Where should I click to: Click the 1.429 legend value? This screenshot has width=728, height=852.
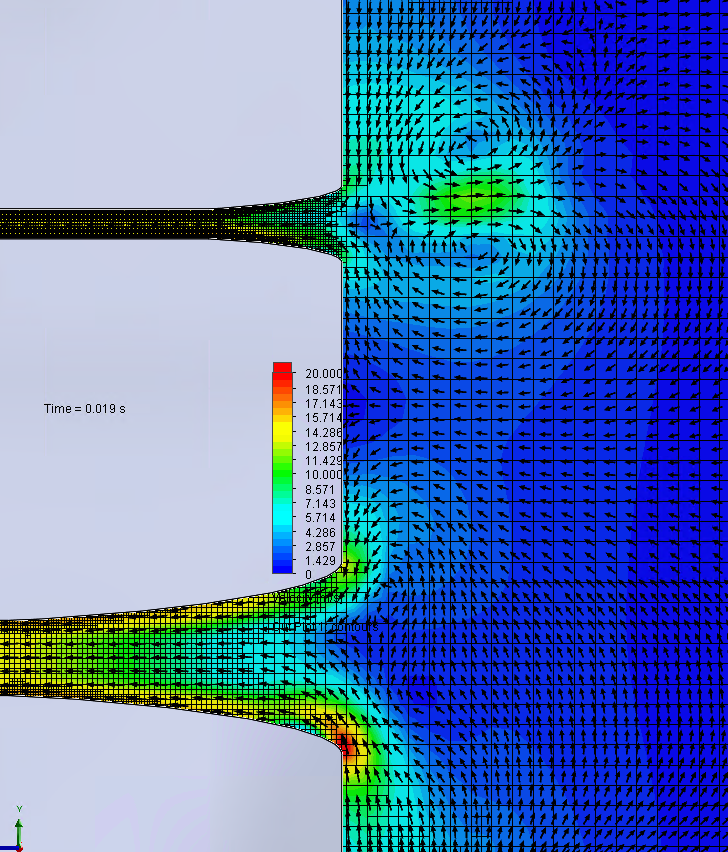click(321, 560)
